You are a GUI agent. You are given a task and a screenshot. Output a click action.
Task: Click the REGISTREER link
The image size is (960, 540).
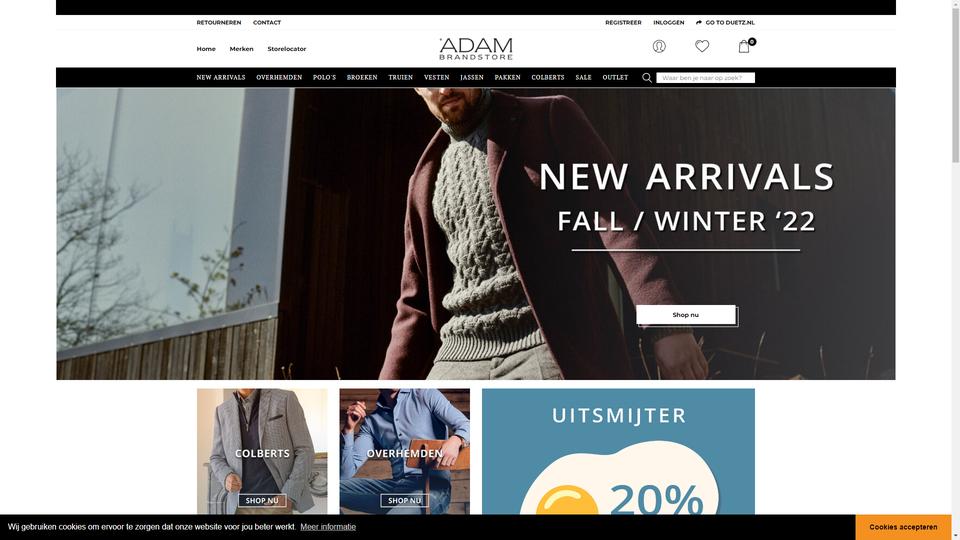click(623, 23)
